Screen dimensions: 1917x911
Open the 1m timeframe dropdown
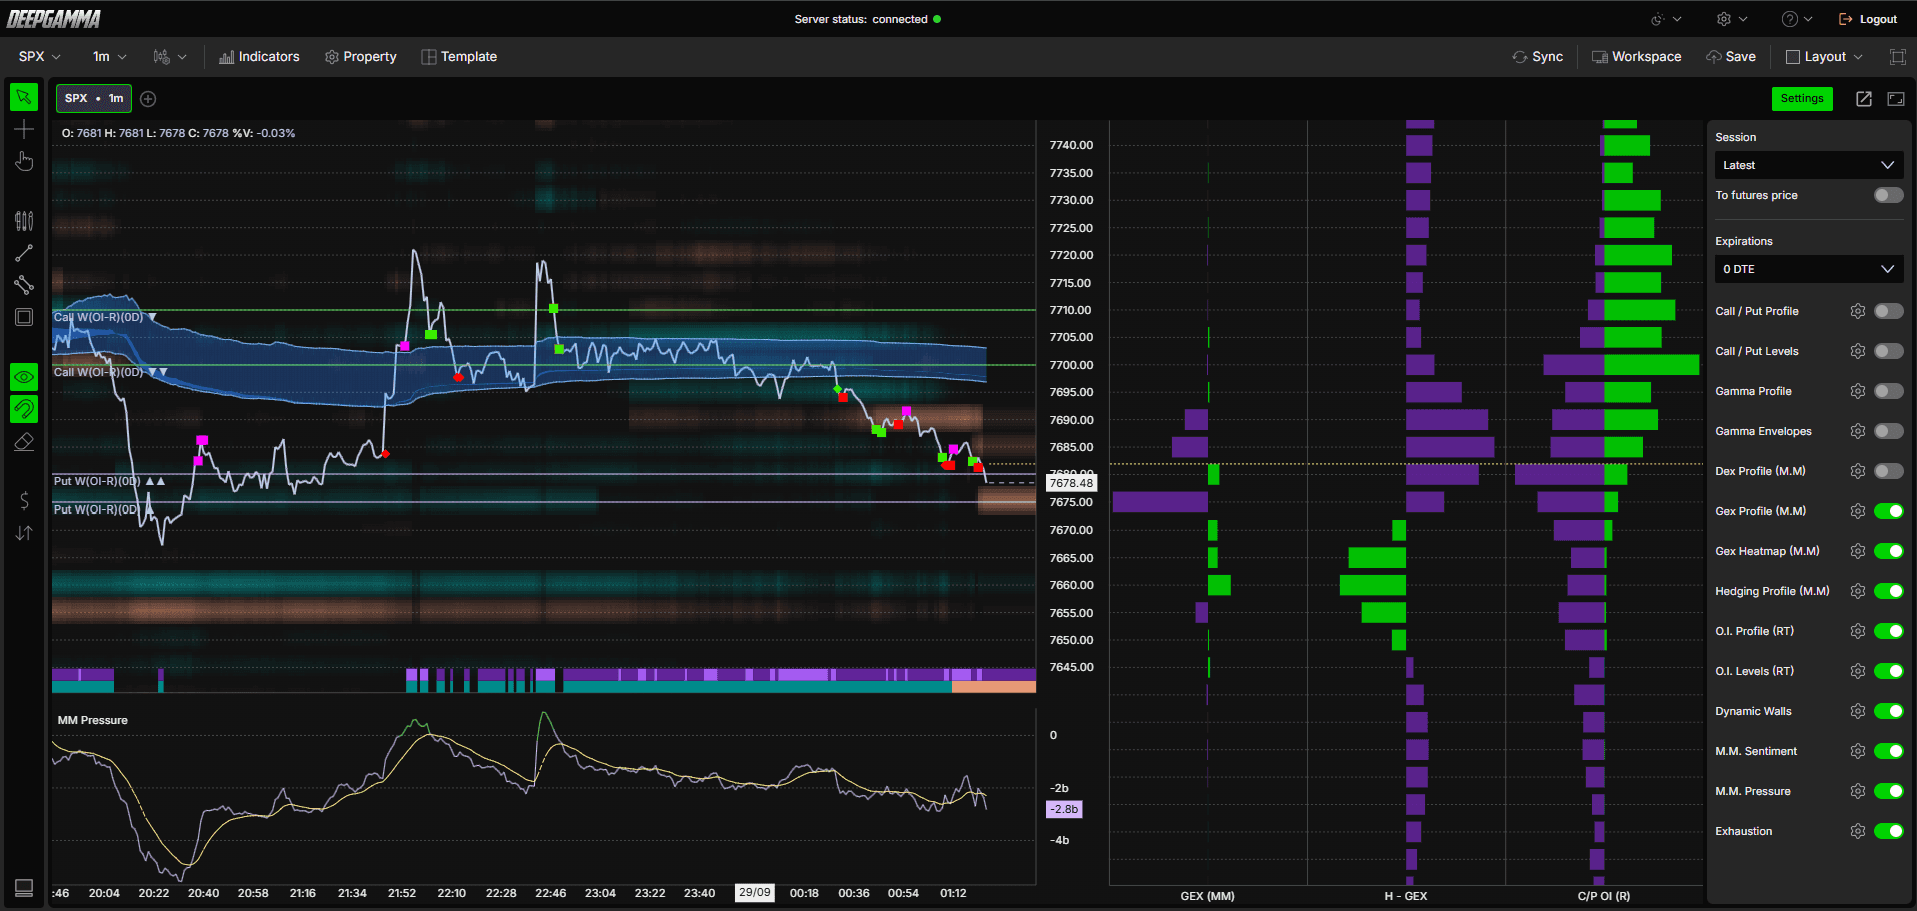110,57
